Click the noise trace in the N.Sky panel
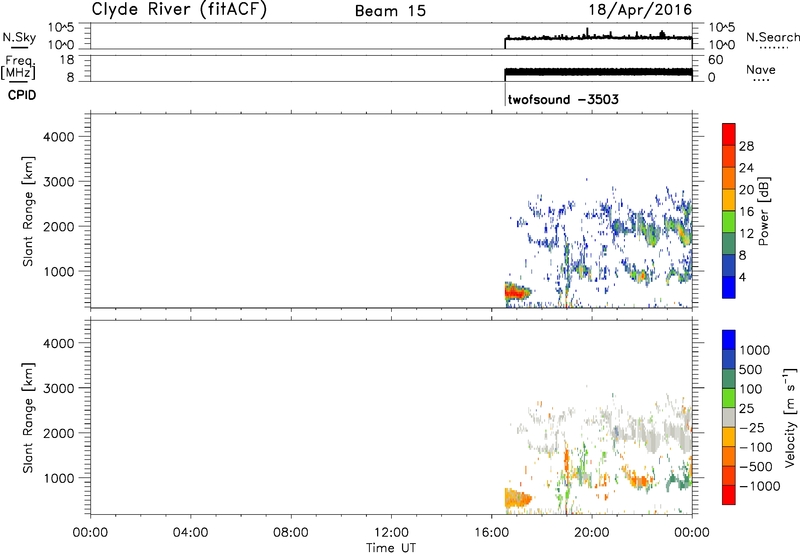800x554 pixels. (598, 37)
